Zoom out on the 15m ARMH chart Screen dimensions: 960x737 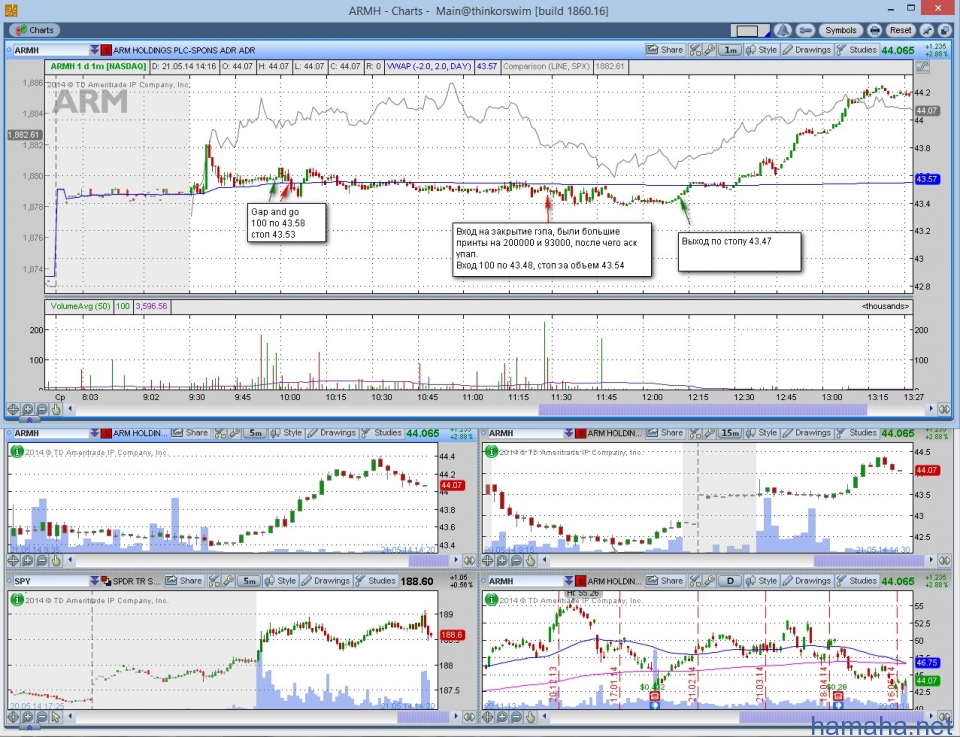pyautogui.click(x=516, y=560)
